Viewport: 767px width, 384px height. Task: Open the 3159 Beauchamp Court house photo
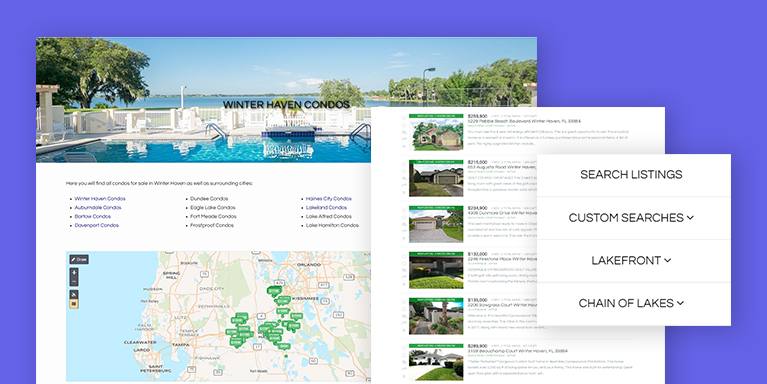coord(436,362)
